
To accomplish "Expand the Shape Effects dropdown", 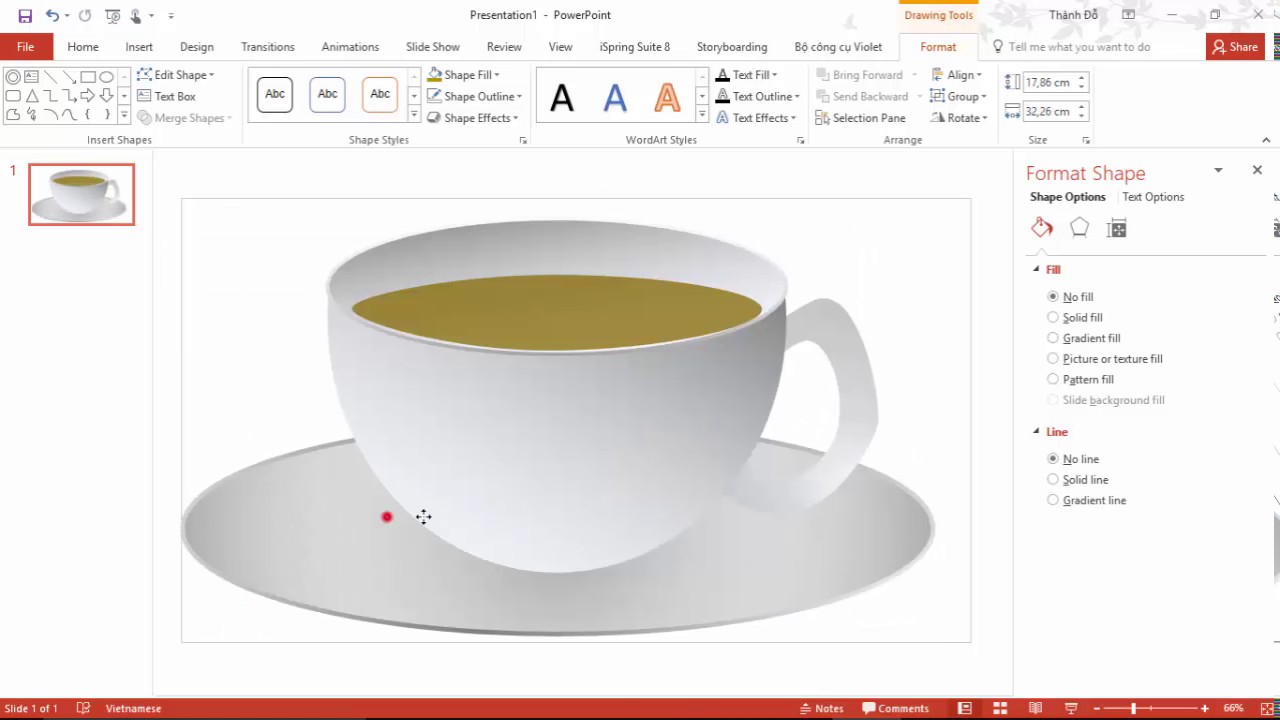I will 472,118.
